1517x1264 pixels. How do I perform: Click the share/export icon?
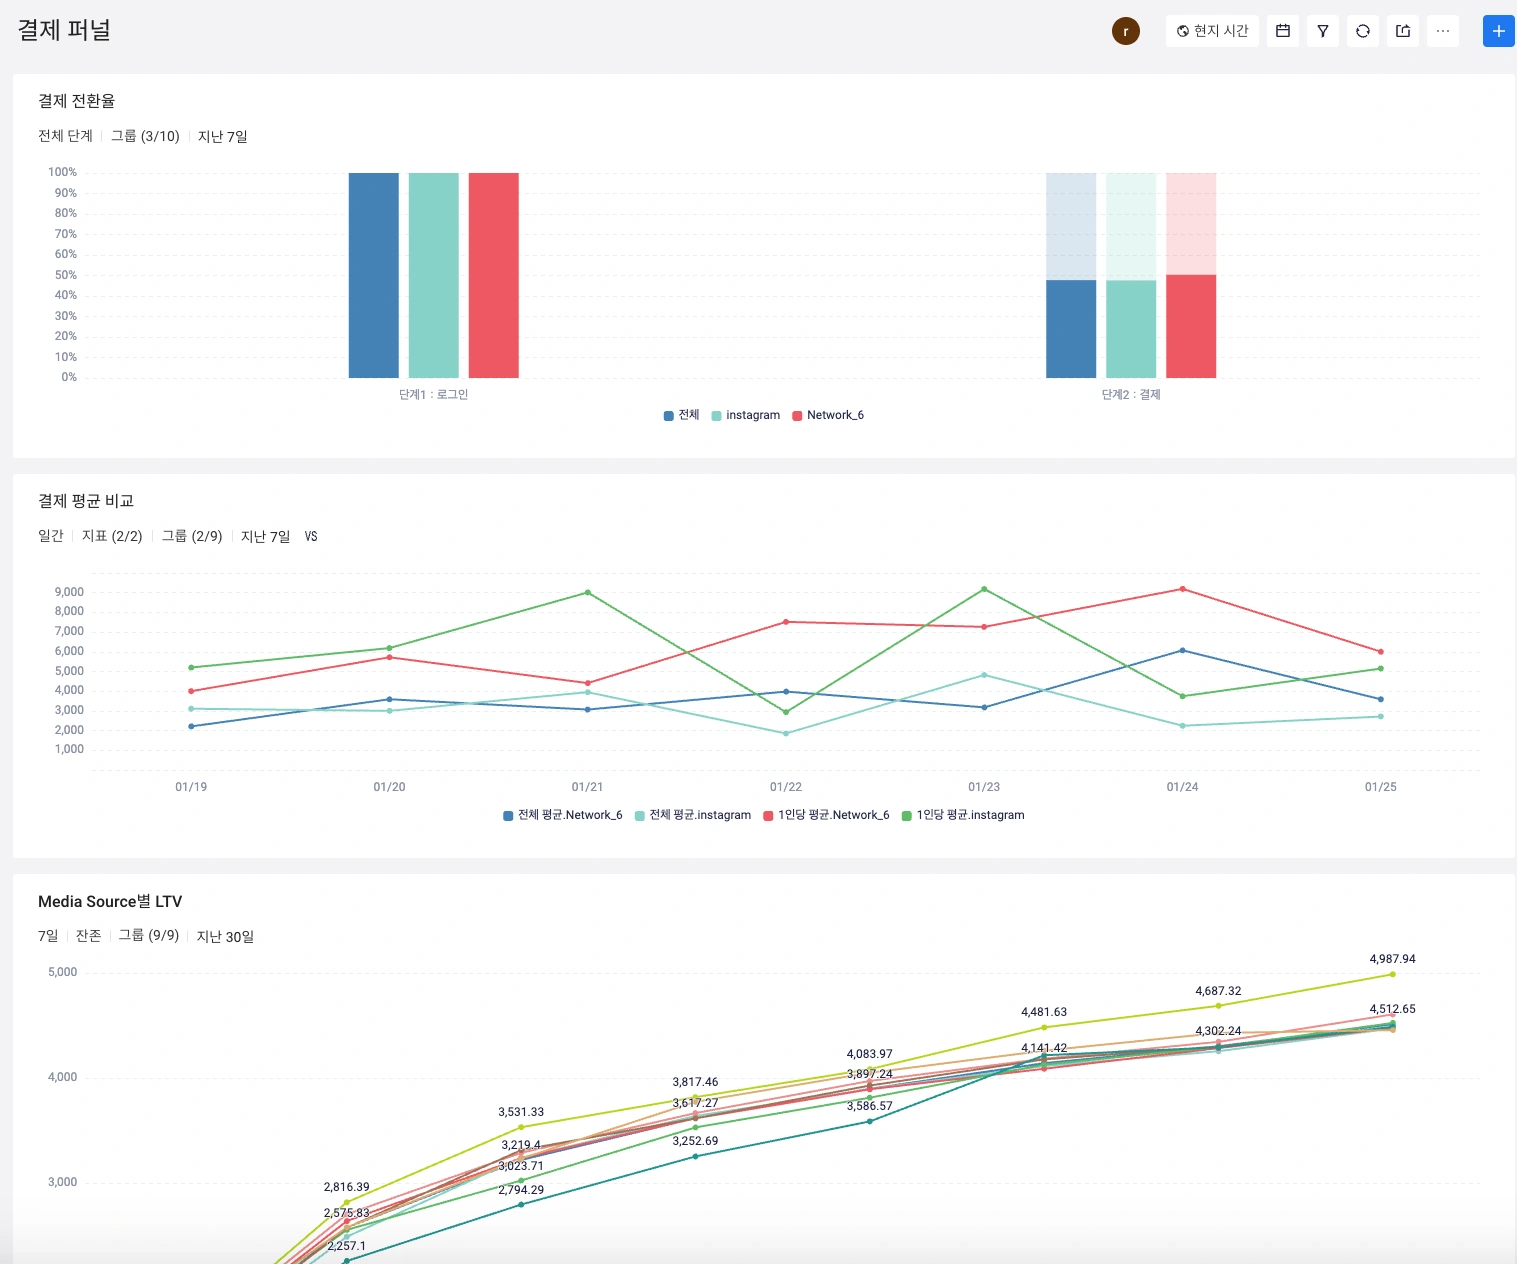coord(1403,31)
